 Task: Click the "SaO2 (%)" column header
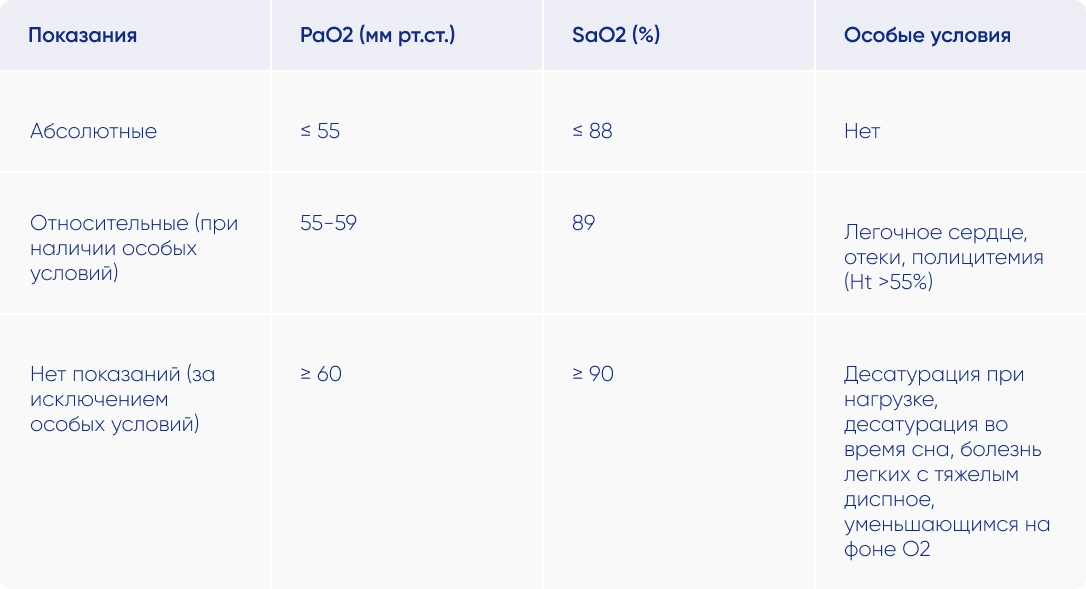tap(616, 36)
